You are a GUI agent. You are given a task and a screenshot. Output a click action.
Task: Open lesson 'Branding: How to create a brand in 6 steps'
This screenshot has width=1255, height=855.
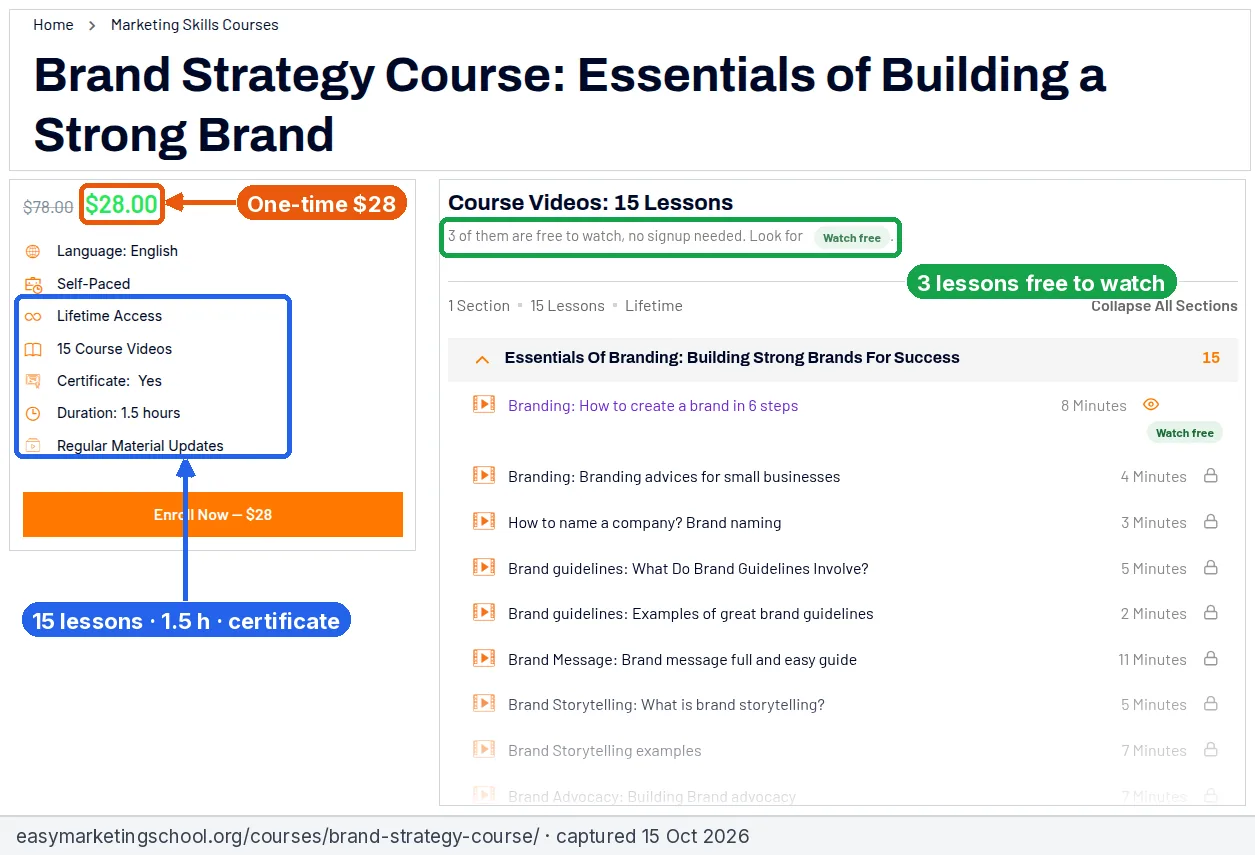653,406
